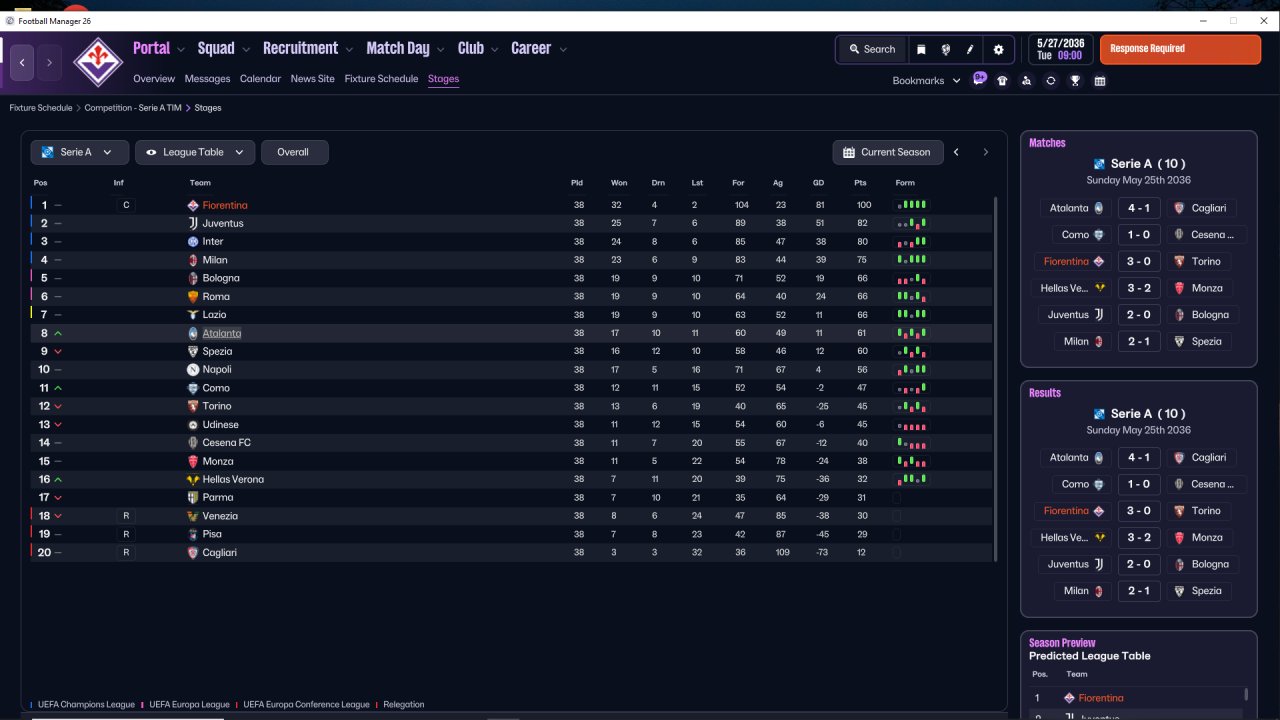Click the Fixture Schedule breadcrumb link

tap(41, 108)
